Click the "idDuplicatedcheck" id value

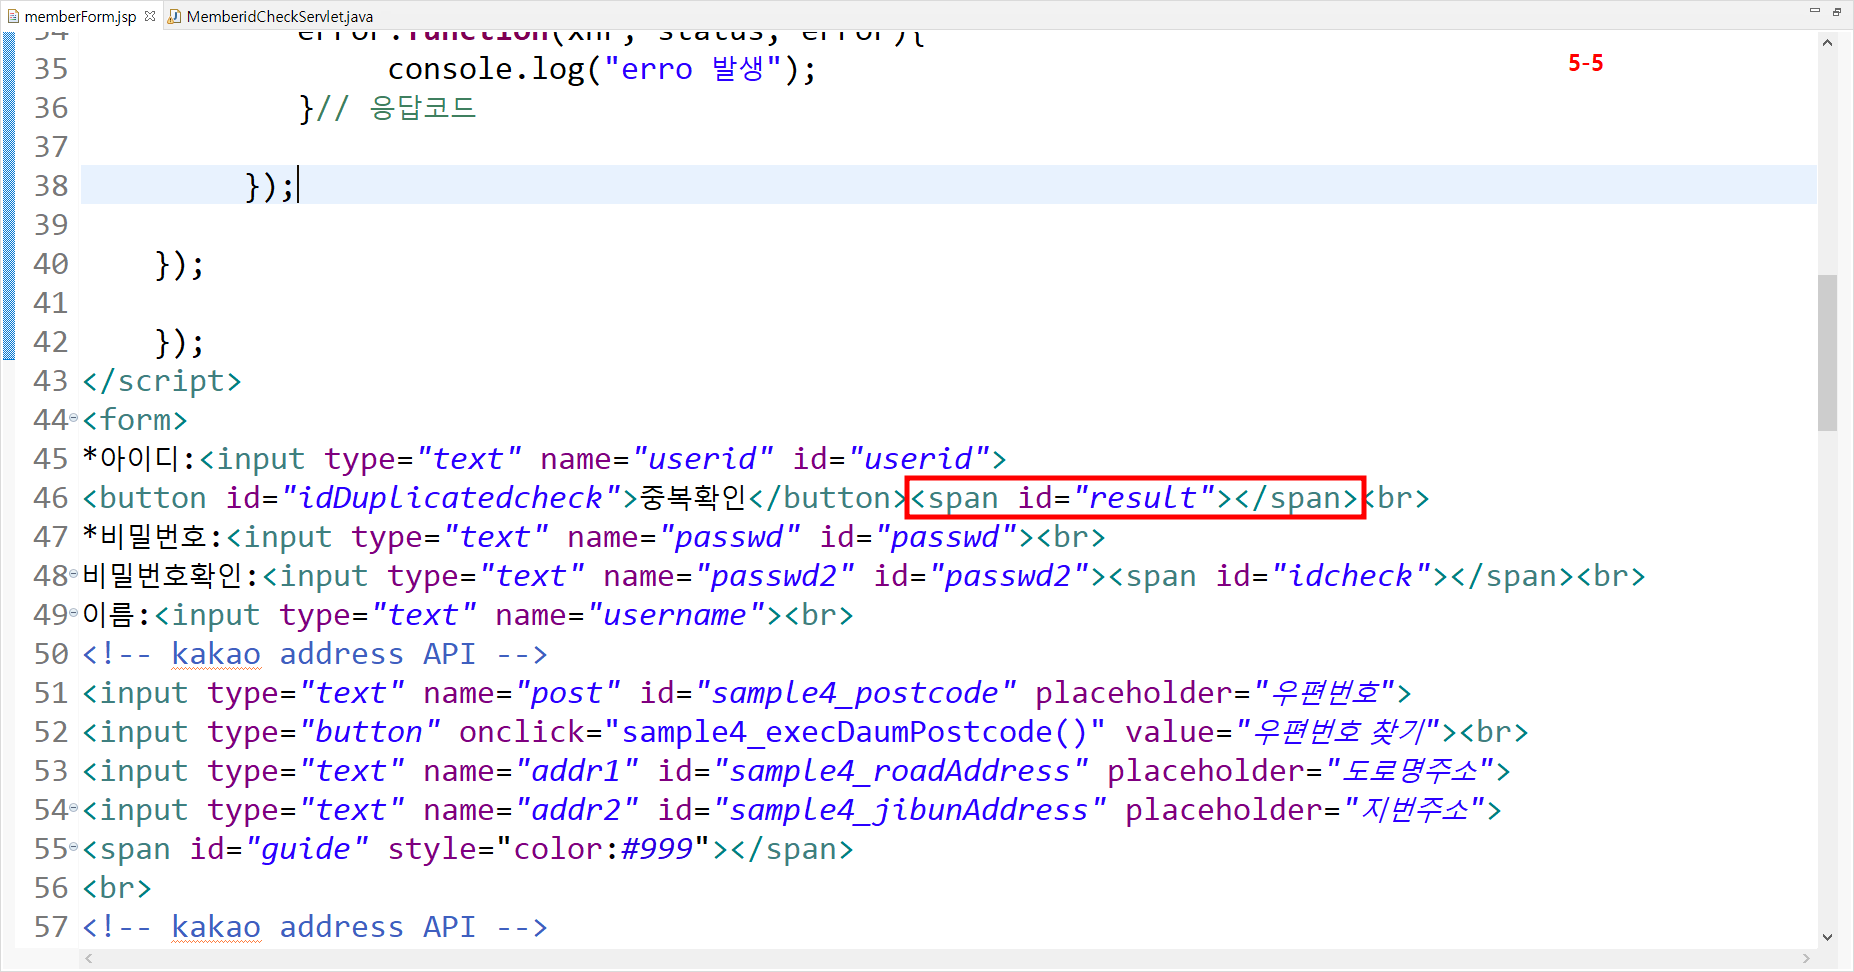point(452,498)
